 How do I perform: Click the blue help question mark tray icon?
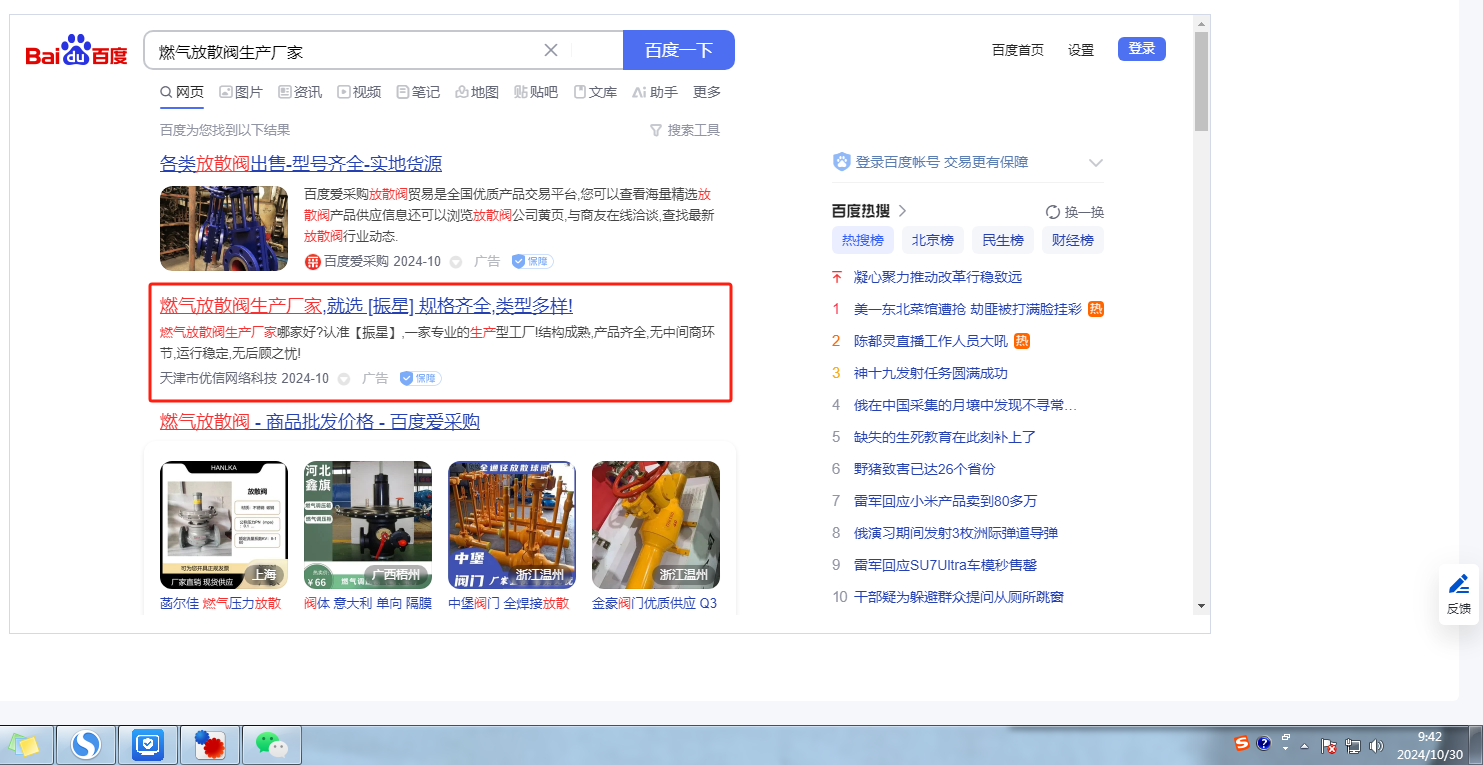(1264, 744)
